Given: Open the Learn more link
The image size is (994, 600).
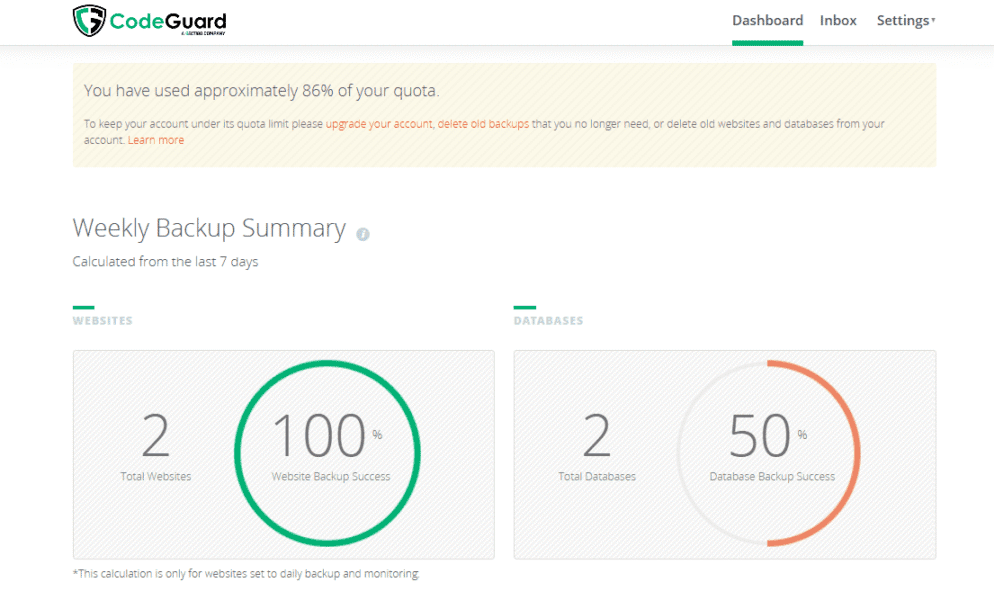Looking at the screenshot, I should click(156, 140).
